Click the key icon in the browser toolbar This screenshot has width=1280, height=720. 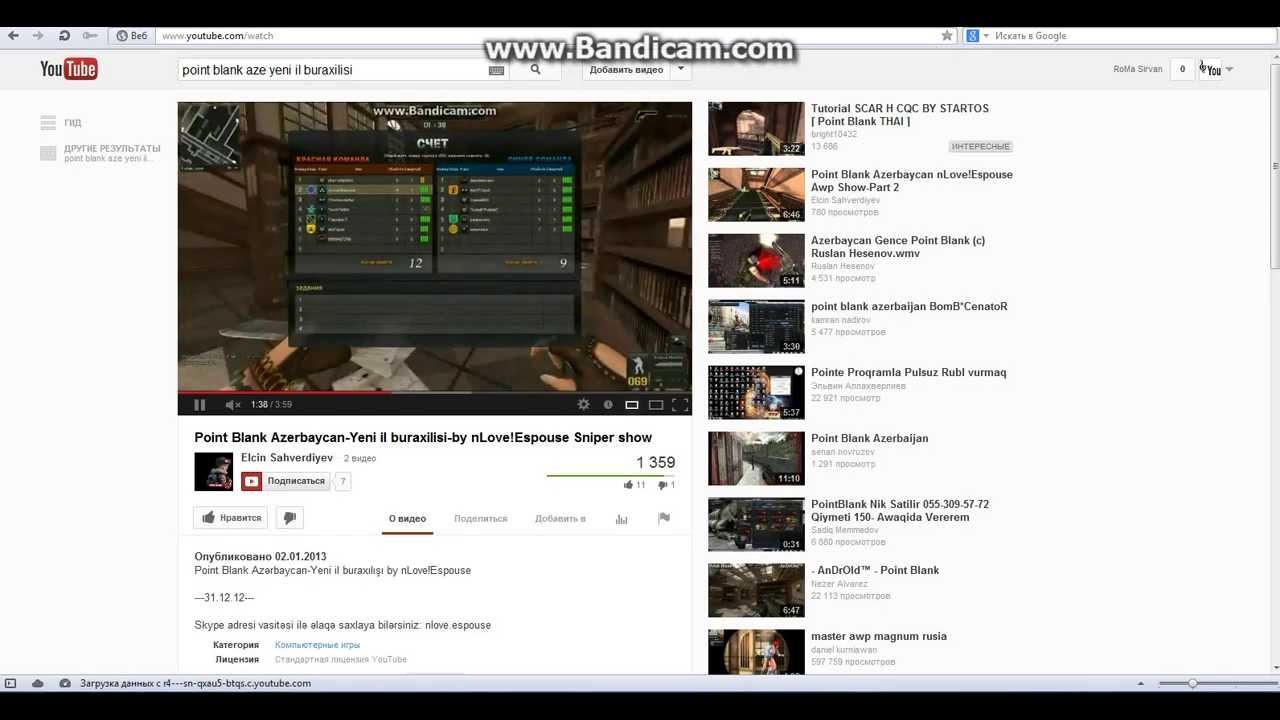[90, 36]
